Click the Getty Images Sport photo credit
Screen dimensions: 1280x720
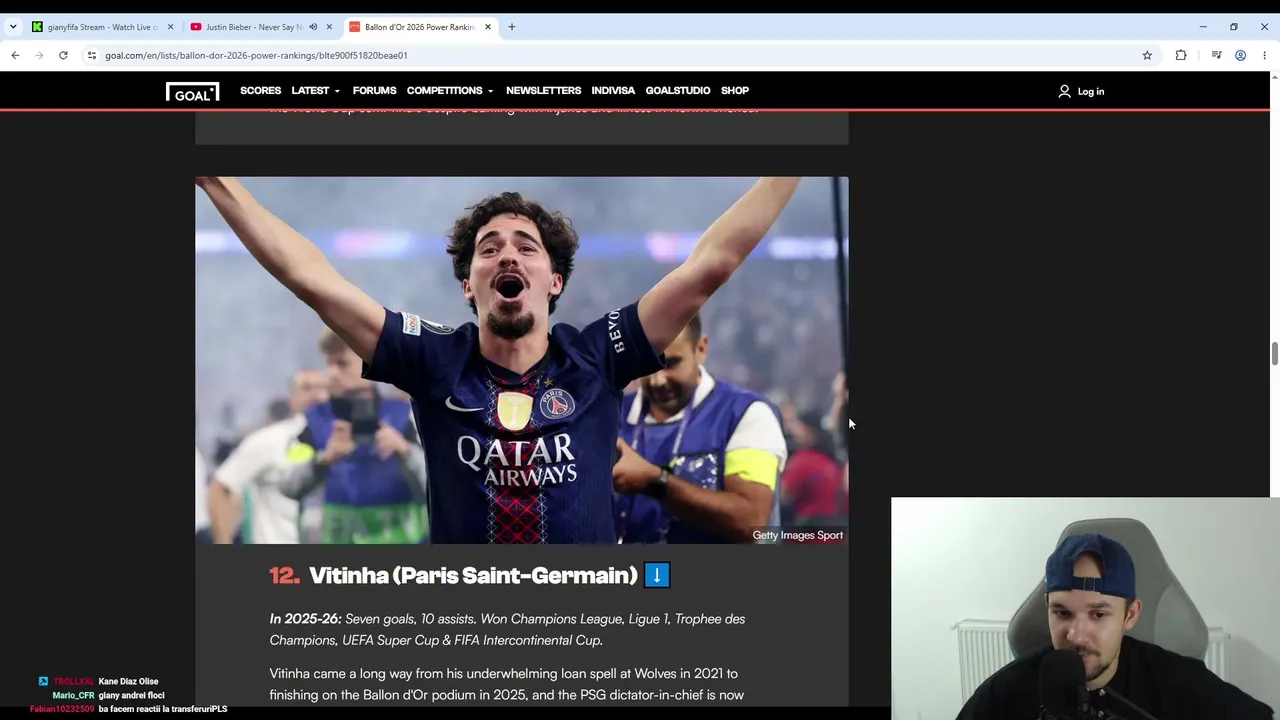pyautogui.click(x=797, y=535)
